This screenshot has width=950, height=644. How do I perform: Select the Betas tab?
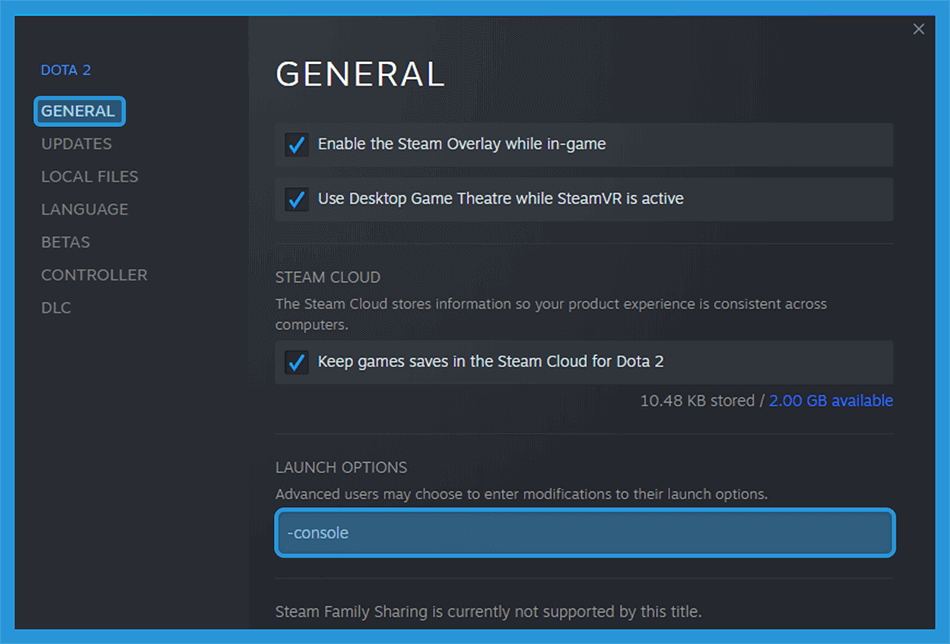click(x=65, y=242)
